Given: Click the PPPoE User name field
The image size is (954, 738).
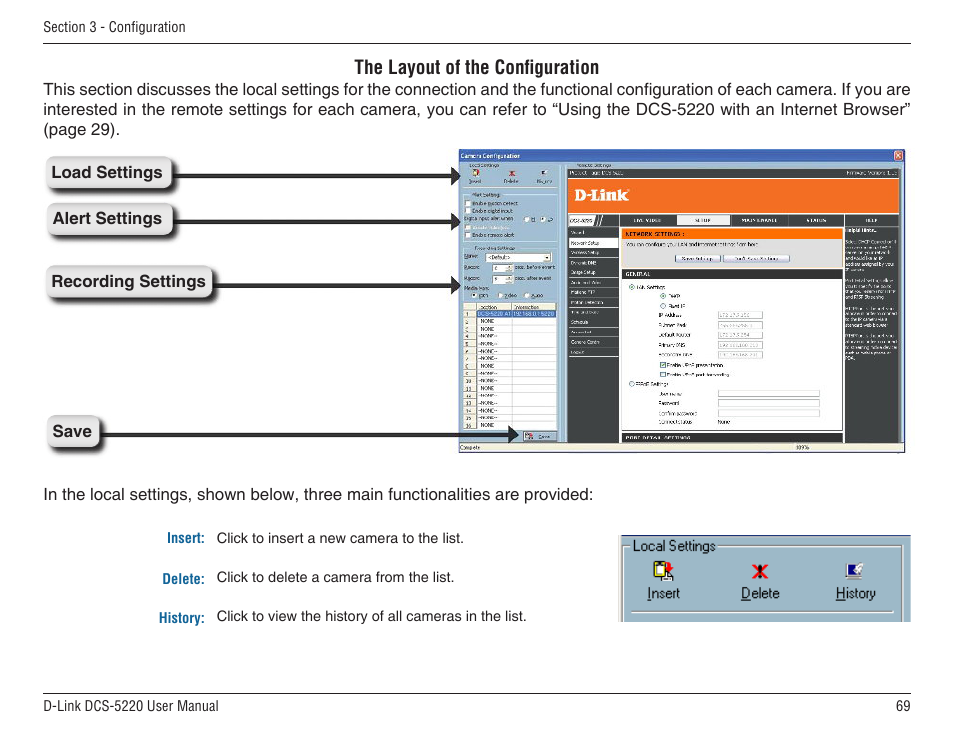Looking at the screenshot, I should click(768, 394).
